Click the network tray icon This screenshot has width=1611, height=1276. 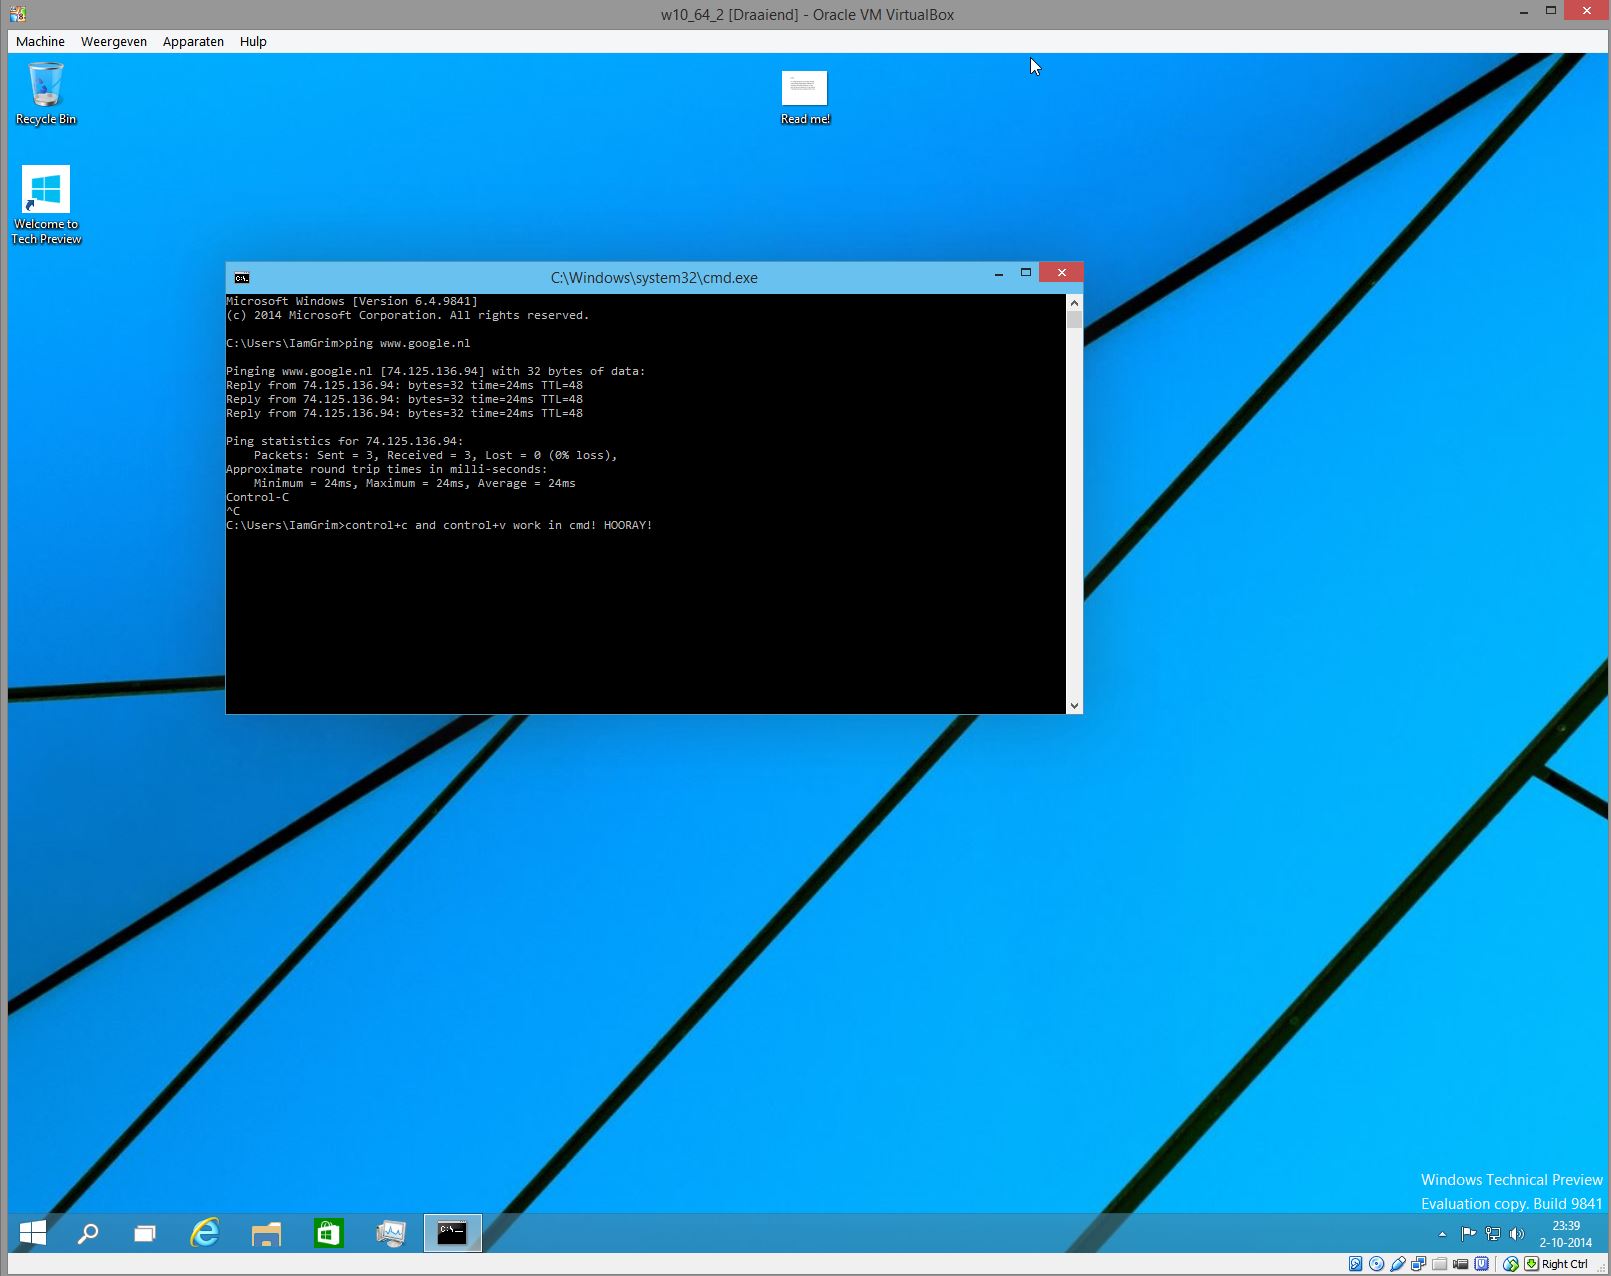click(x=1493, y=1234)
